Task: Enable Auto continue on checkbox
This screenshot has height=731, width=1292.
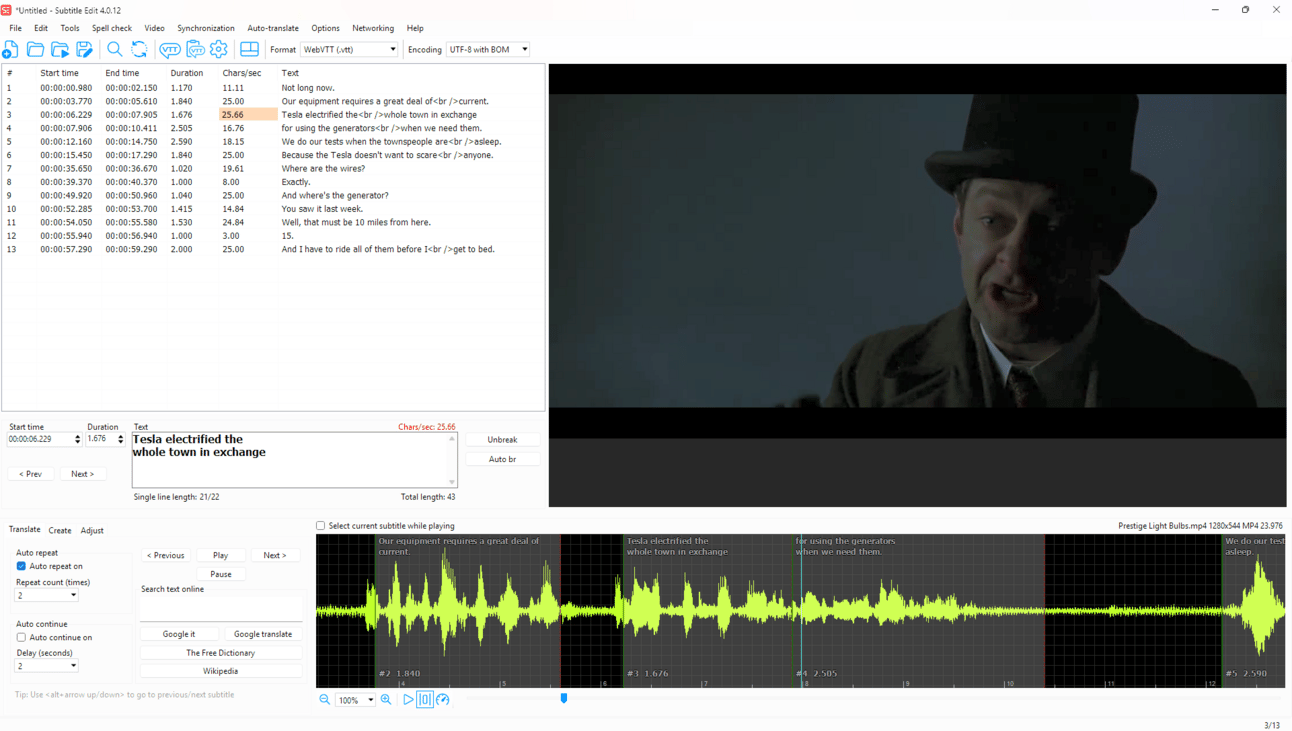Action: [21, 637]
